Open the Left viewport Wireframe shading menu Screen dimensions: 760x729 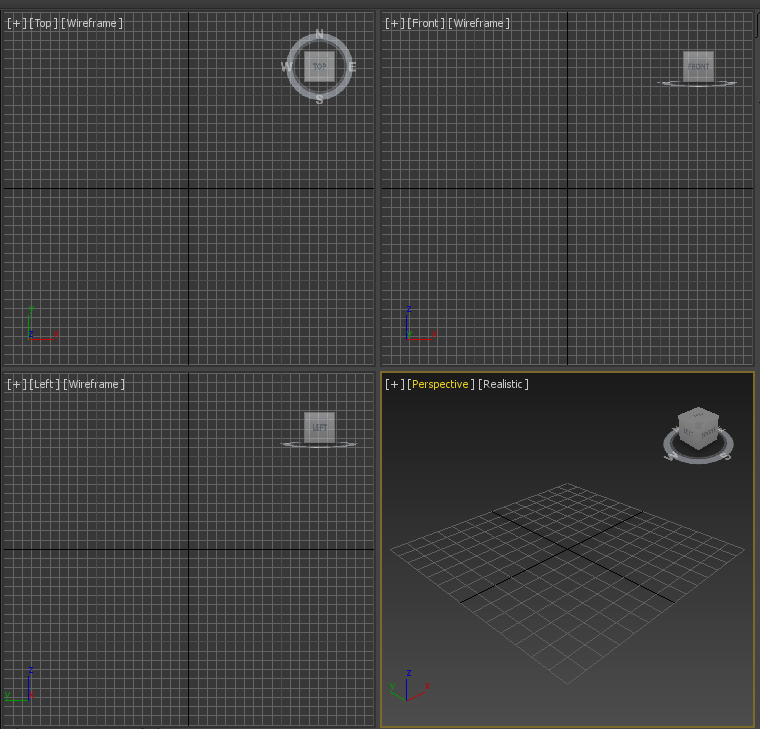coord(94,384)
